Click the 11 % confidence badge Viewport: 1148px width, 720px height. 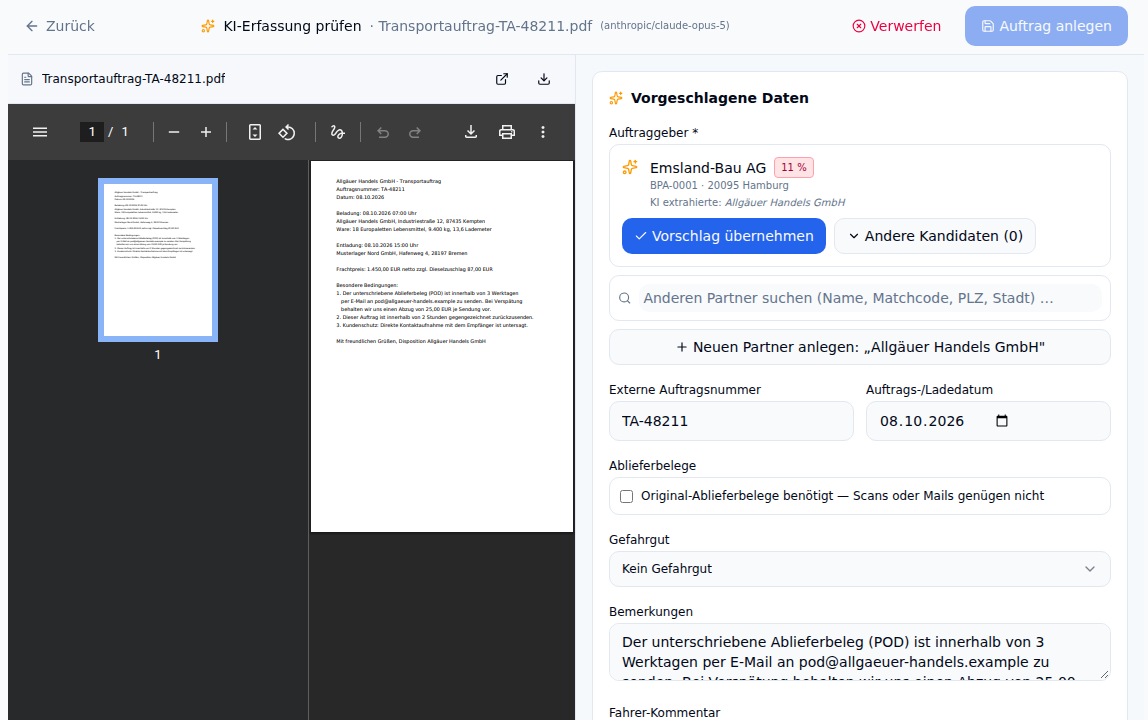(x=794, y=168)
